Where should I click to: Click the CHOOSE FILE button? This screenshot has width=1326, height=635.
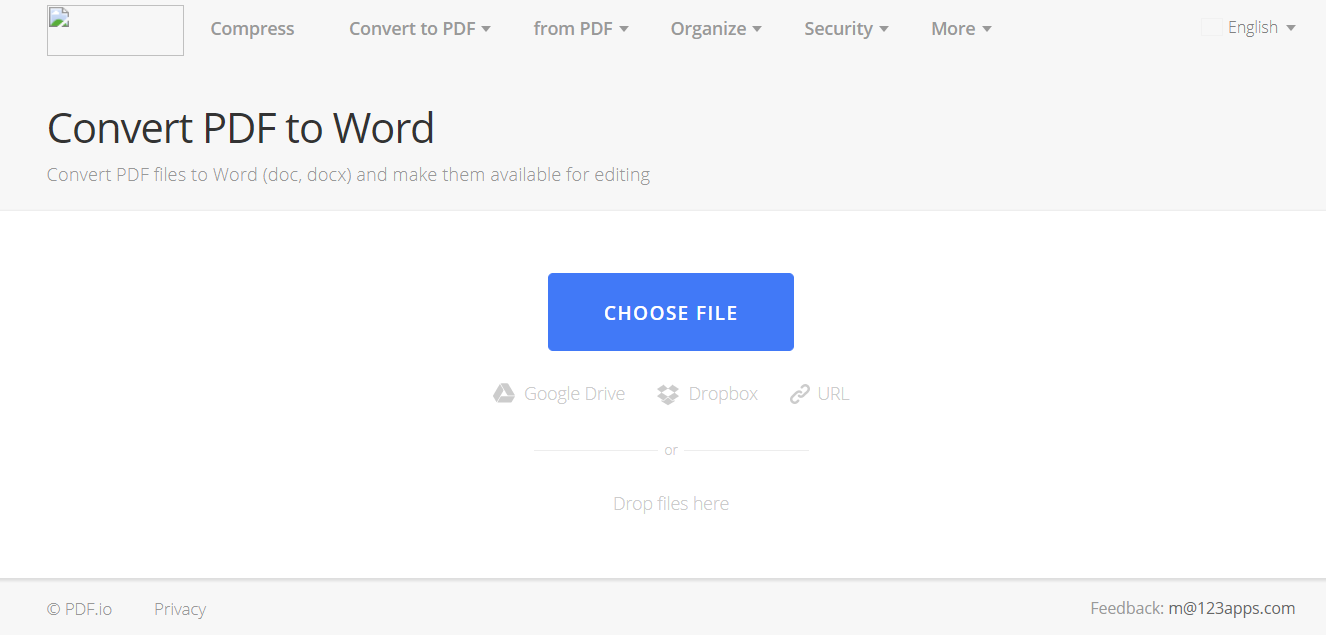pyautogui.click(x=671, y=312)
